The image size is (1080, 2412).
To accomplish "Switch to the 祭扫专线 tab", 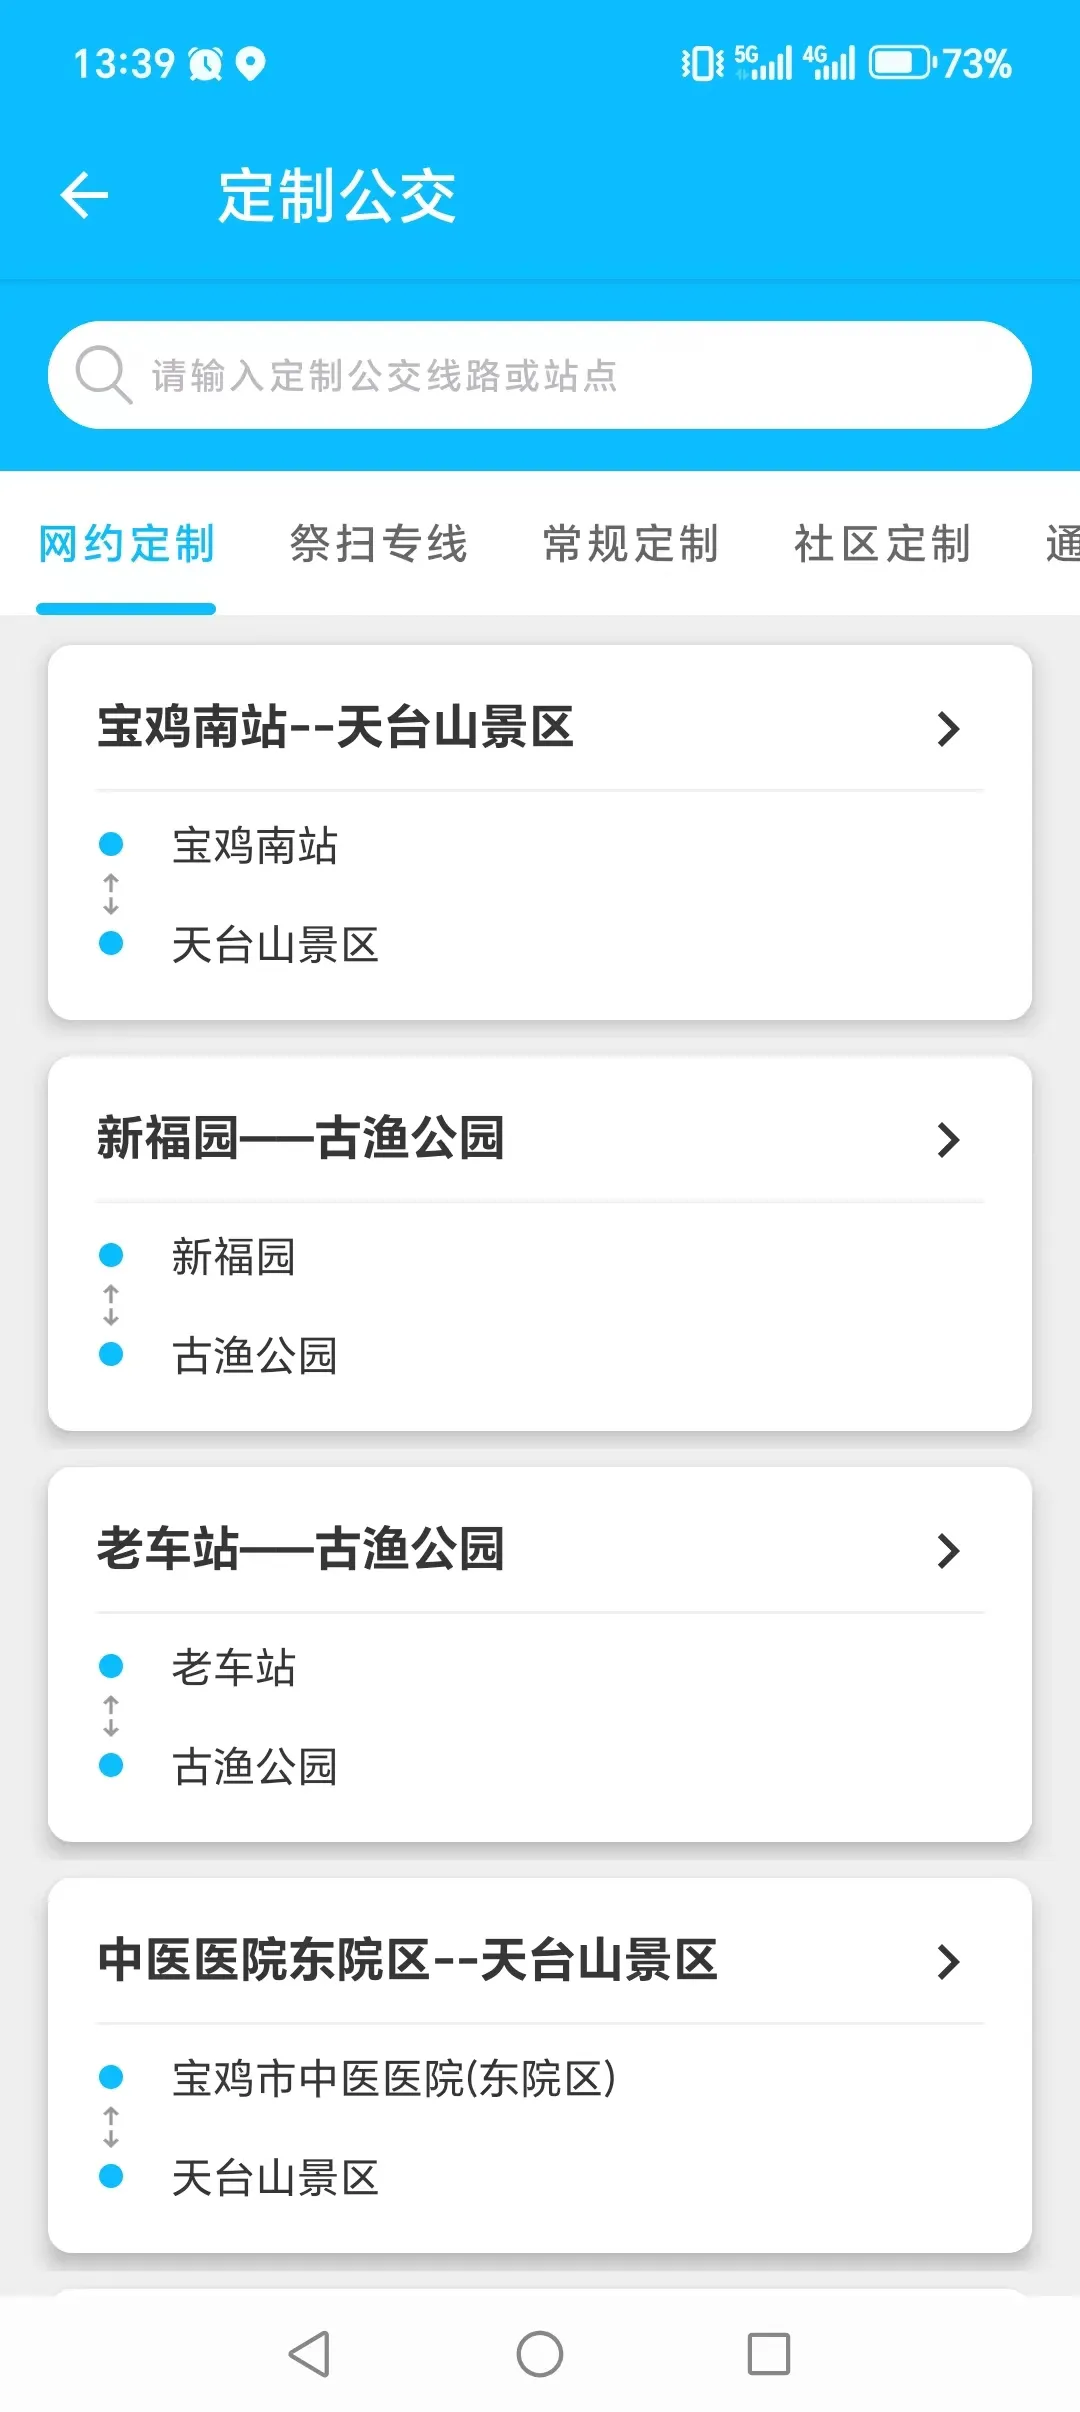I will click(x=378, y=544).
